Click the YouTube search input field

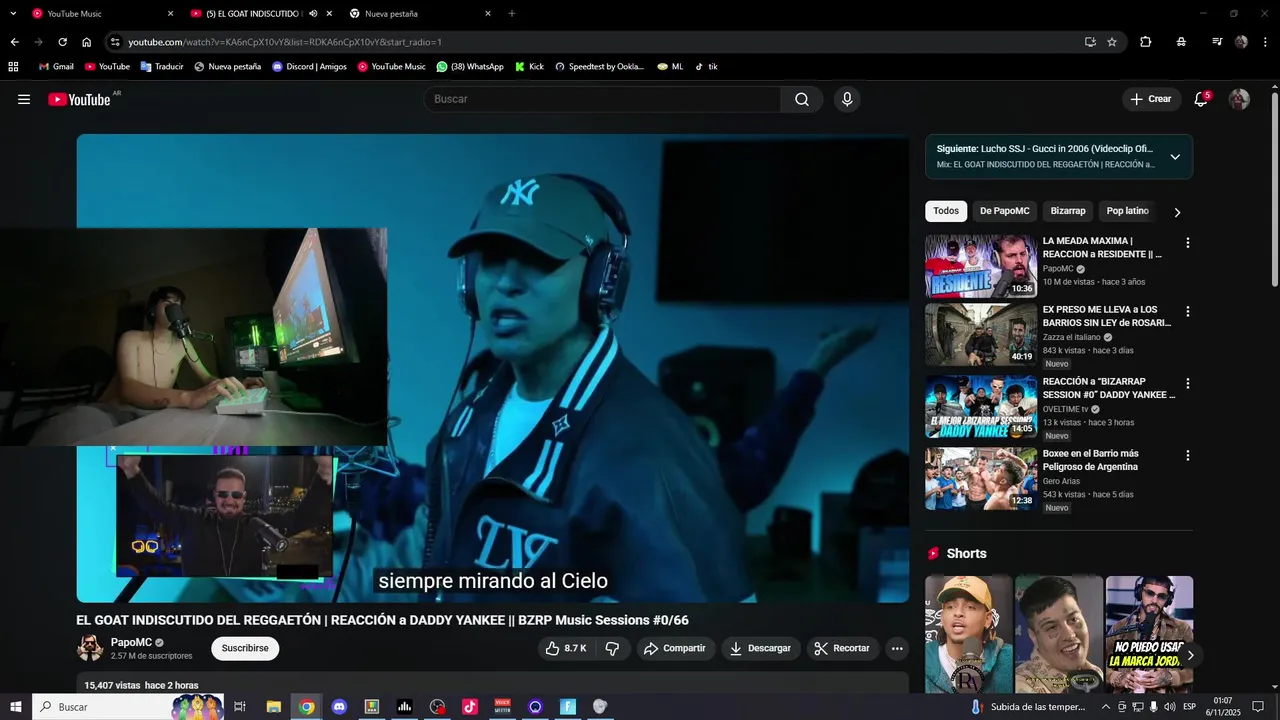pos(602,99)
